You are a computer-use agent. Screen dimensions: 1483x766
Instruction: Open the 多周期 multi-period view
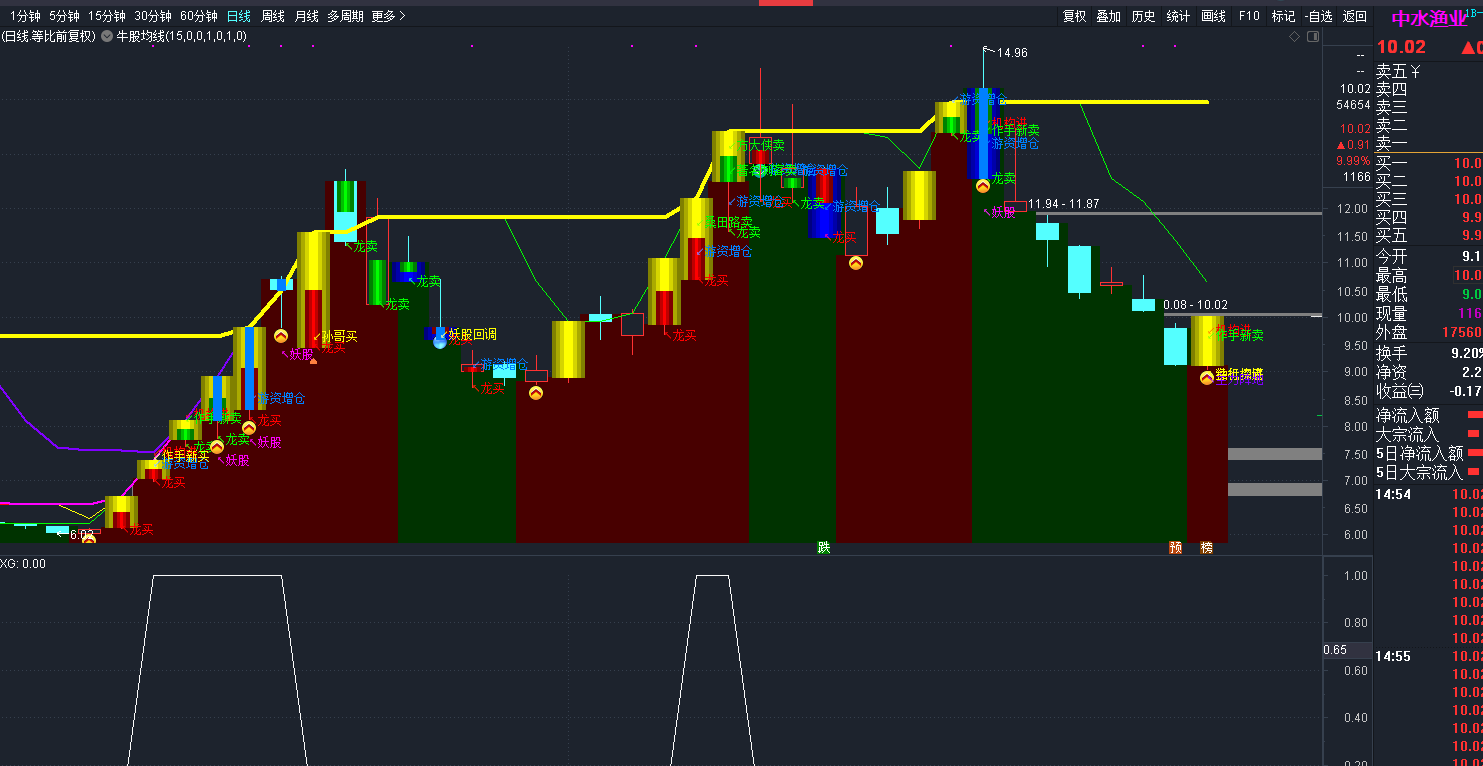coord(345,16)
